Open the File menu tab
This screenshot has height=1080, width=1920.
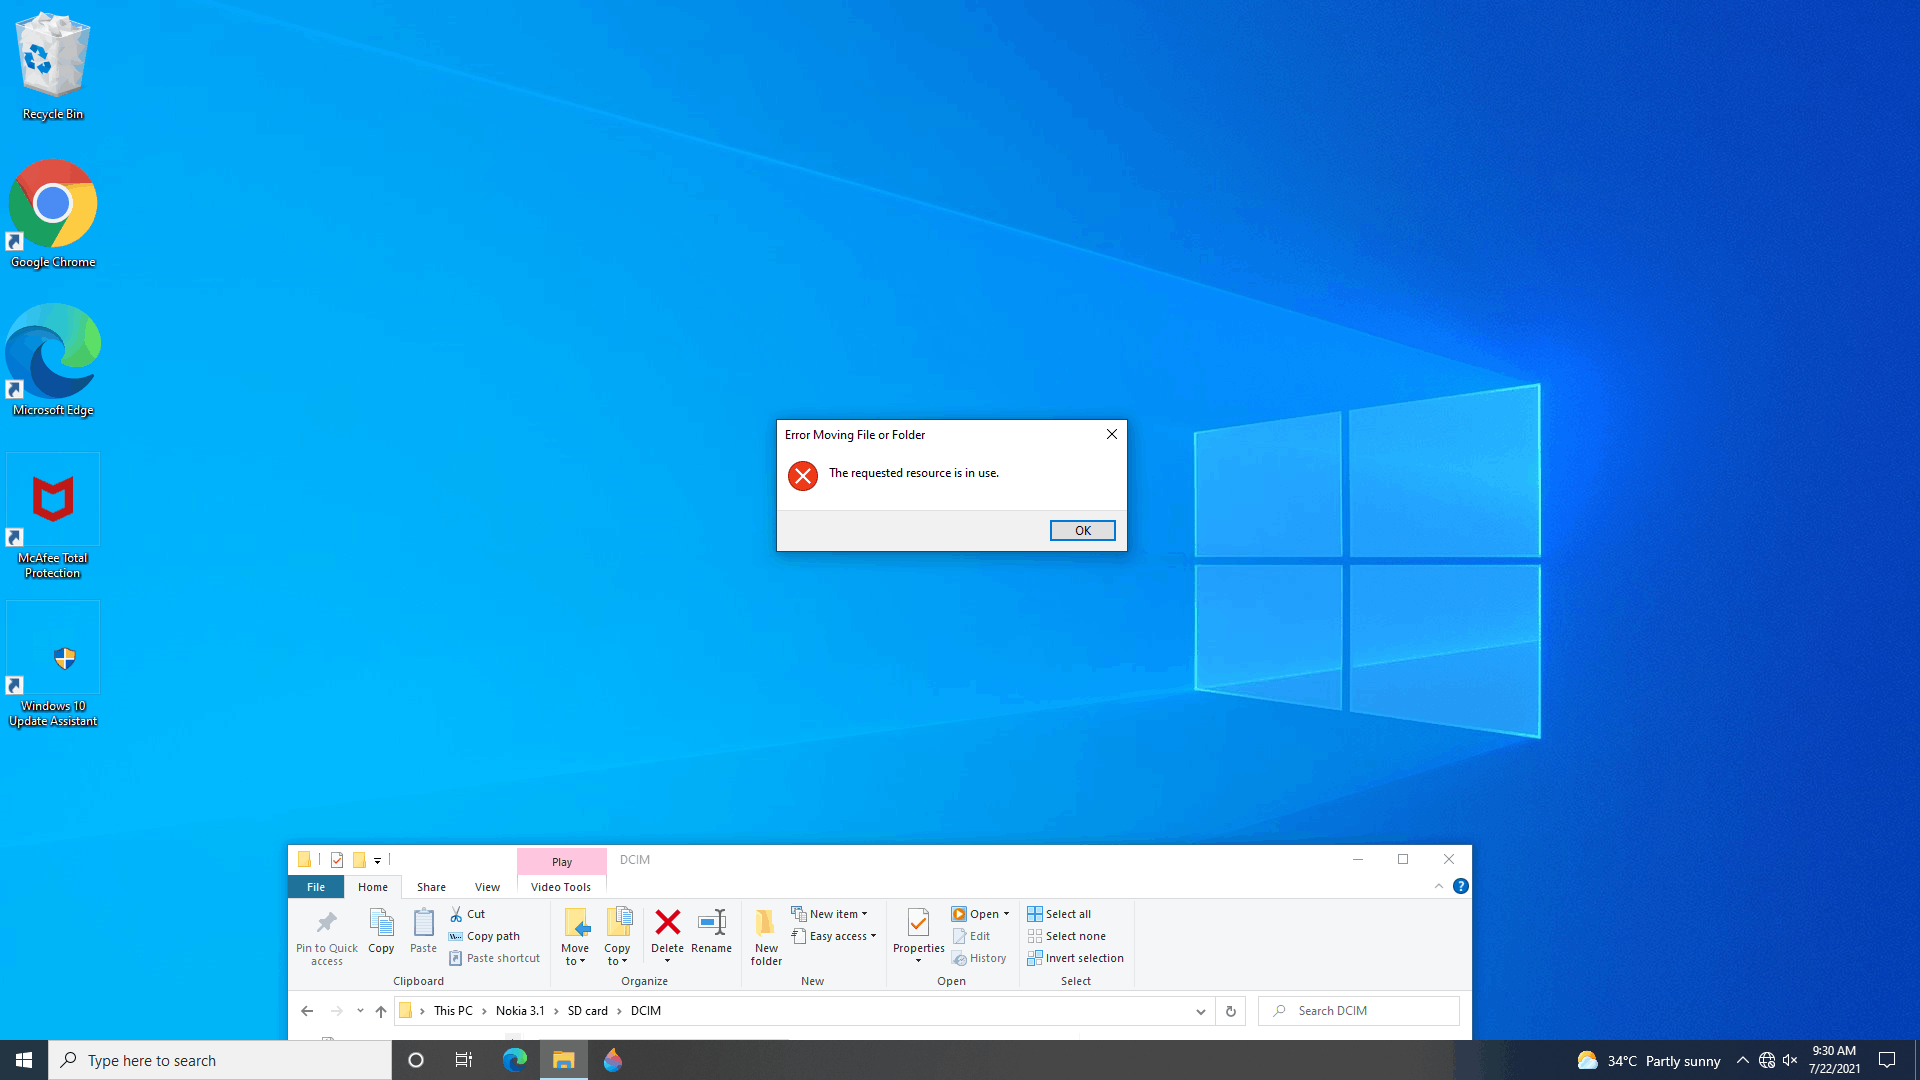(315, 887)
